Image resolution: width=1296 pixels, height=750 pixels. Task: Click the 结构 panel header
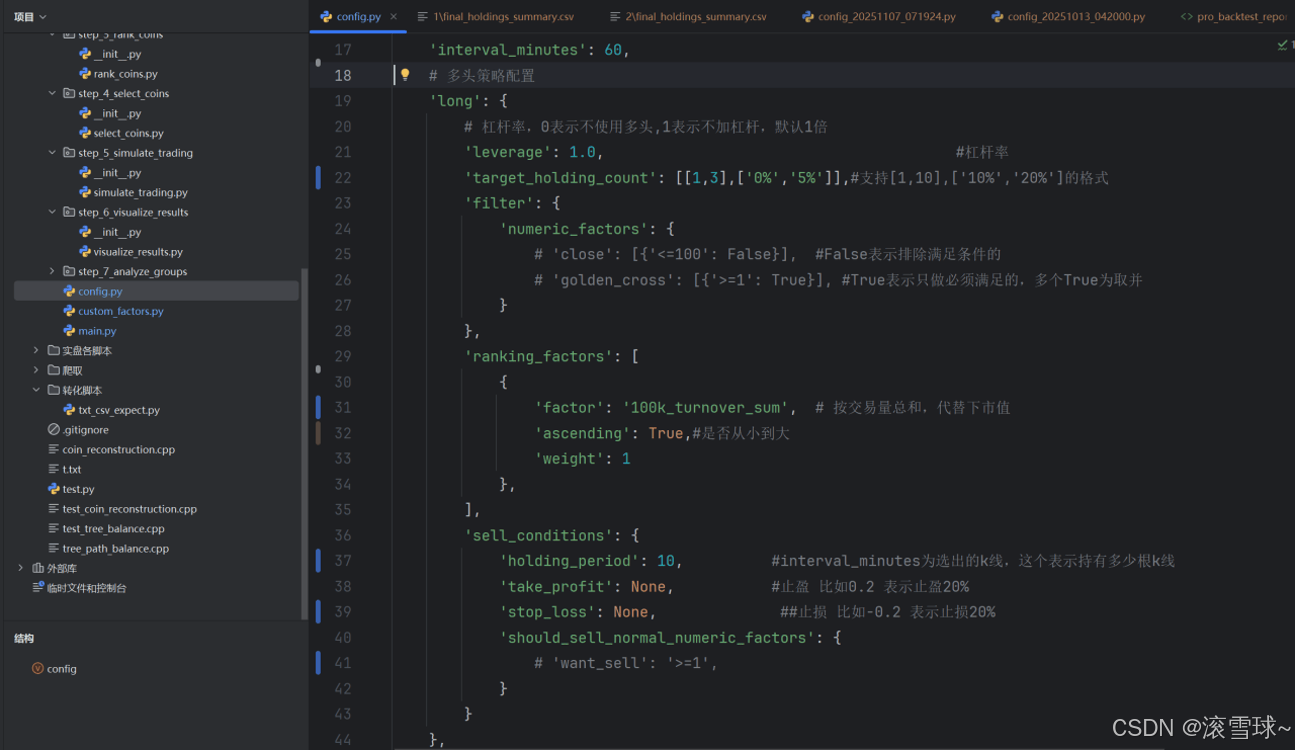point(24,638)
